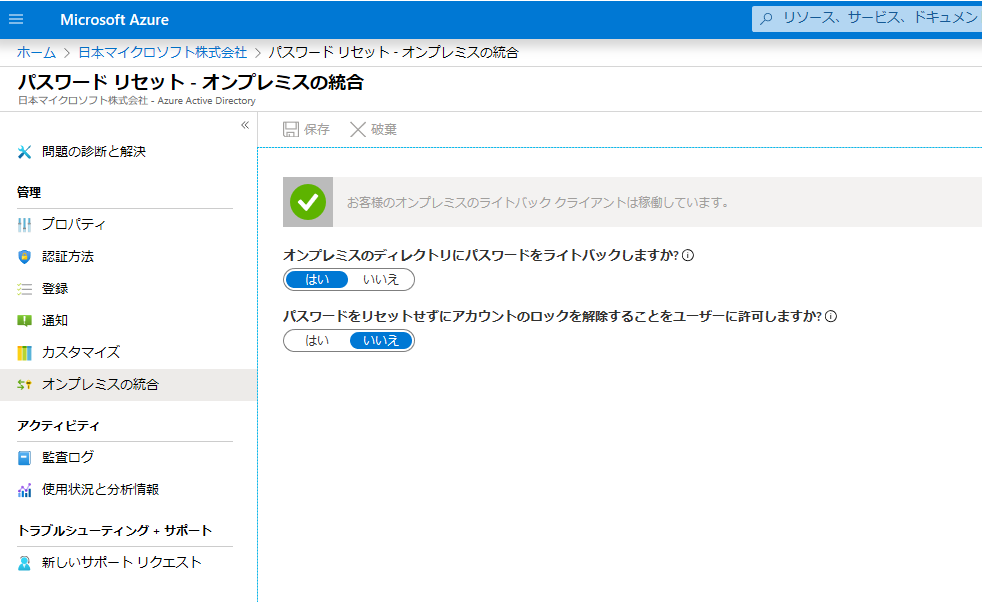Click the ホーム breadcrumb link
This screenshot has width=982, height=602.
click(36, 53)
